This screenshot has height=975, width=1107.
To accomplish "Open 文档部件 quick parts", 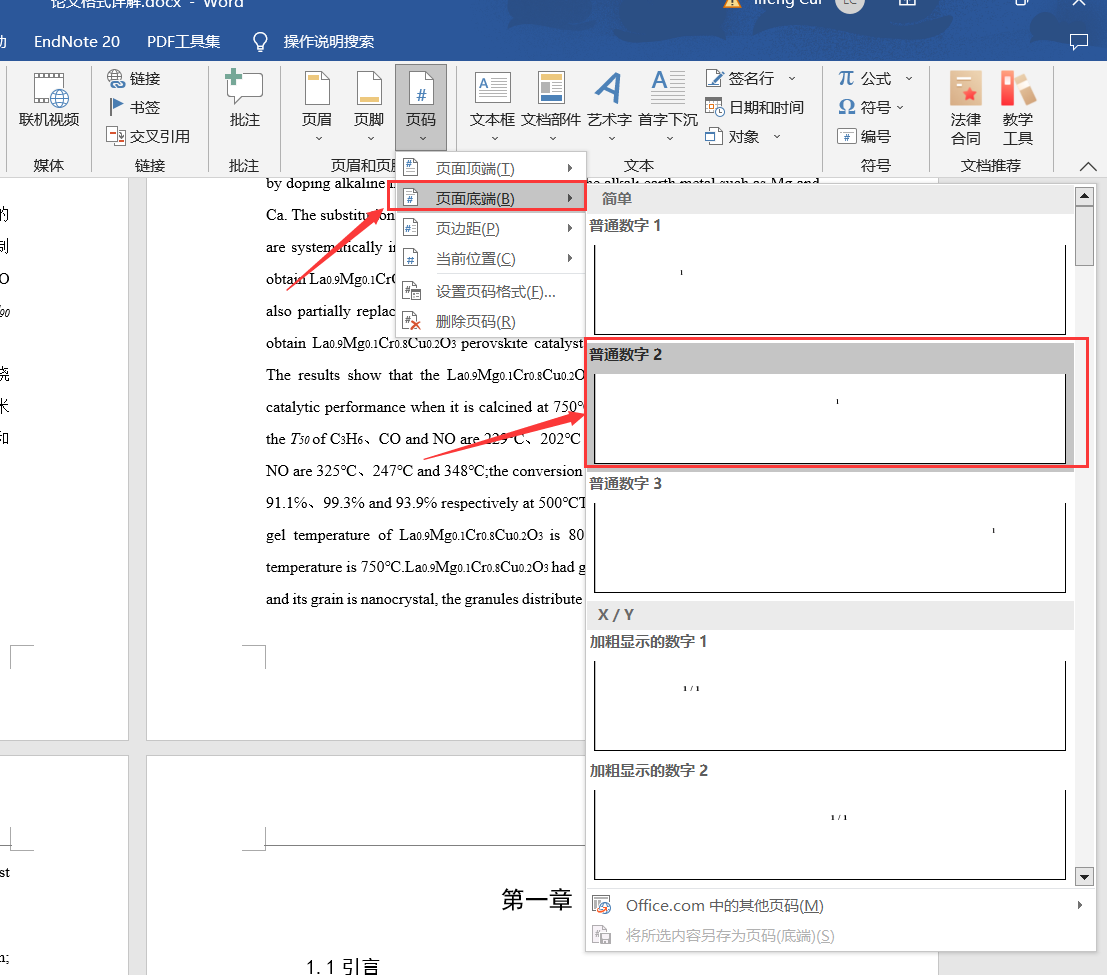I will click(551, 106).
